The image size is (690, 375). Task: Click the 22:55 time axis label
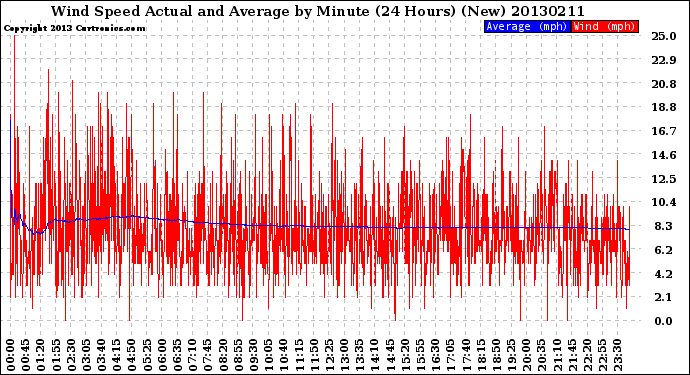click(602, 354)
